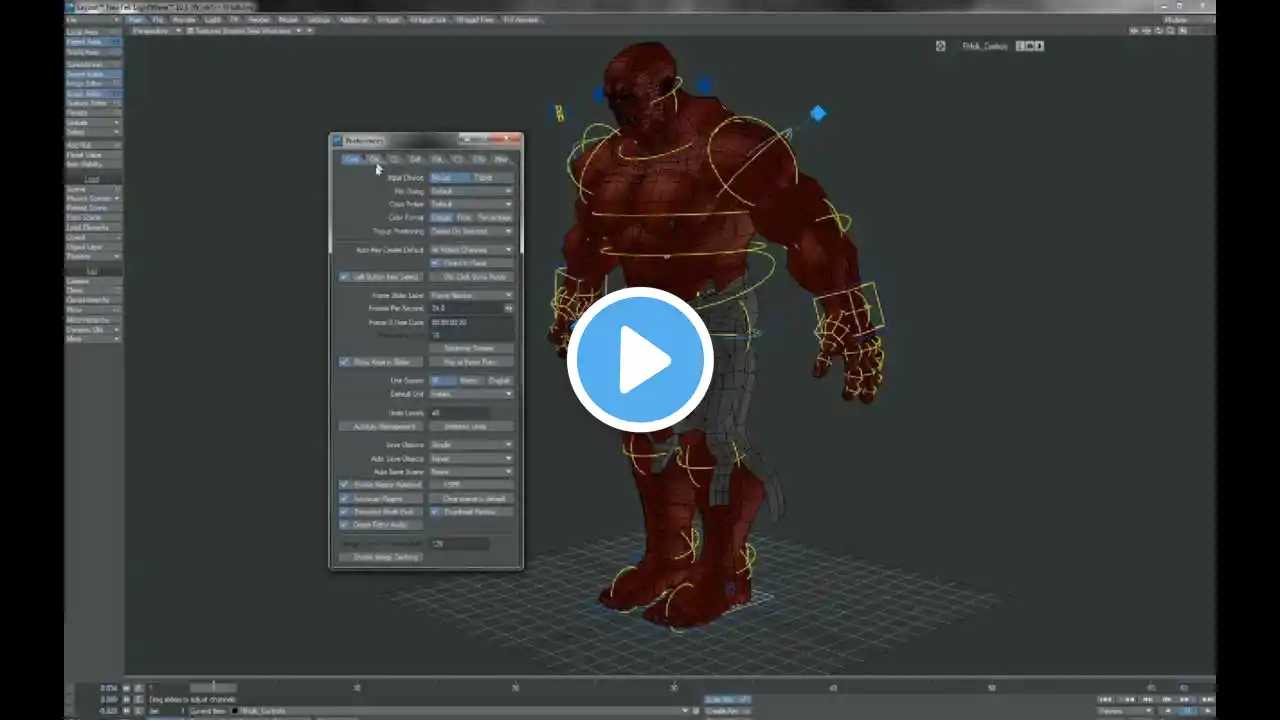1280x720 pixels.
Task: Switch Unit System to English
Action: tap(499, 381)
